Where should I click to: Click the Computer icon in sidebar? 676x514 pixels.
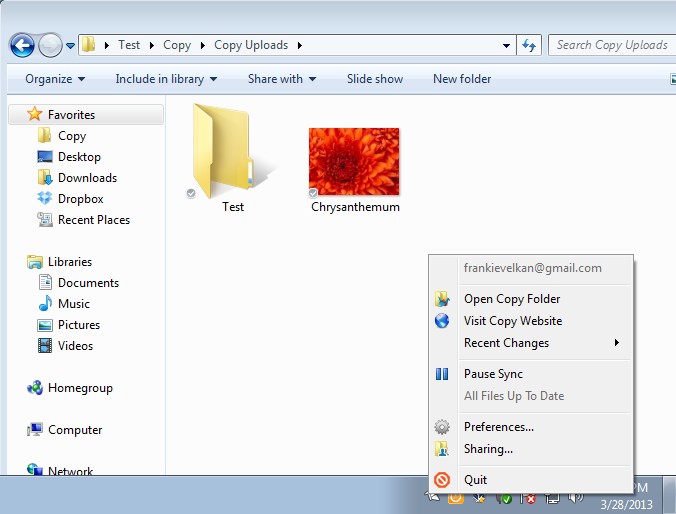[x=36, y=430]
